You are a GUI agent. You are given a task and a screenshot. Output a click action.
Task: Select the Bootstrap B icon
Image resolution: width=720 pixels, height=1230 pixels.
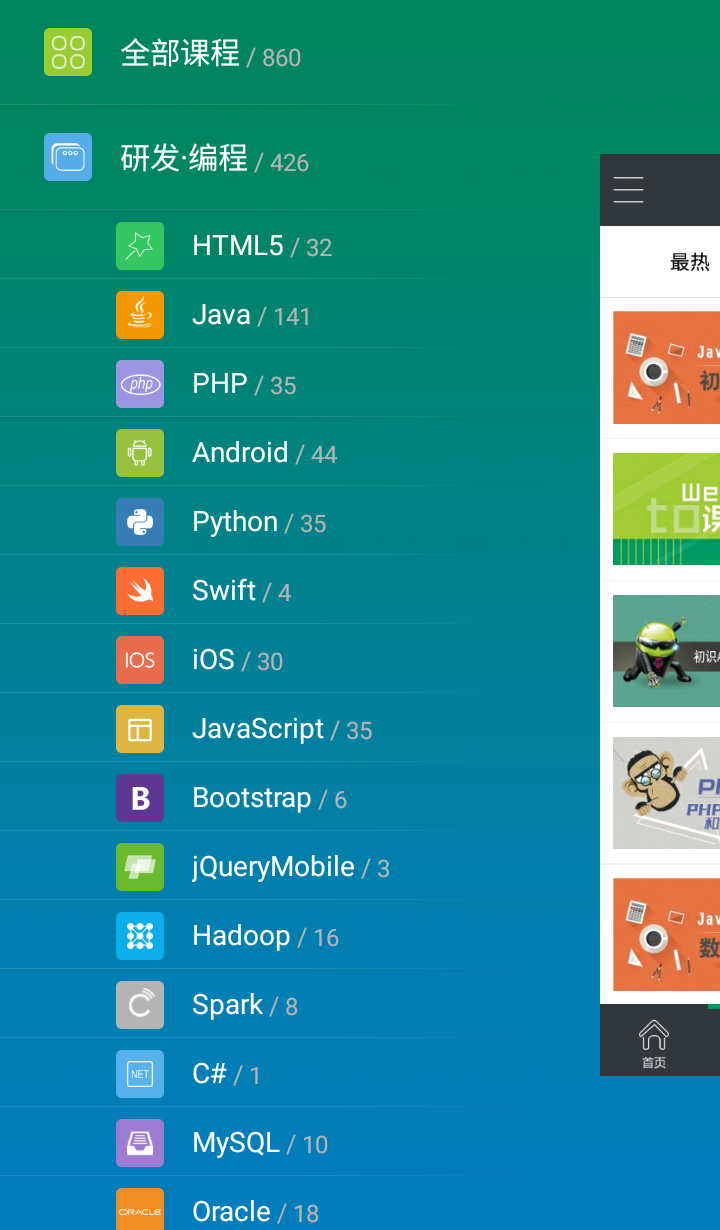(140, 798)
